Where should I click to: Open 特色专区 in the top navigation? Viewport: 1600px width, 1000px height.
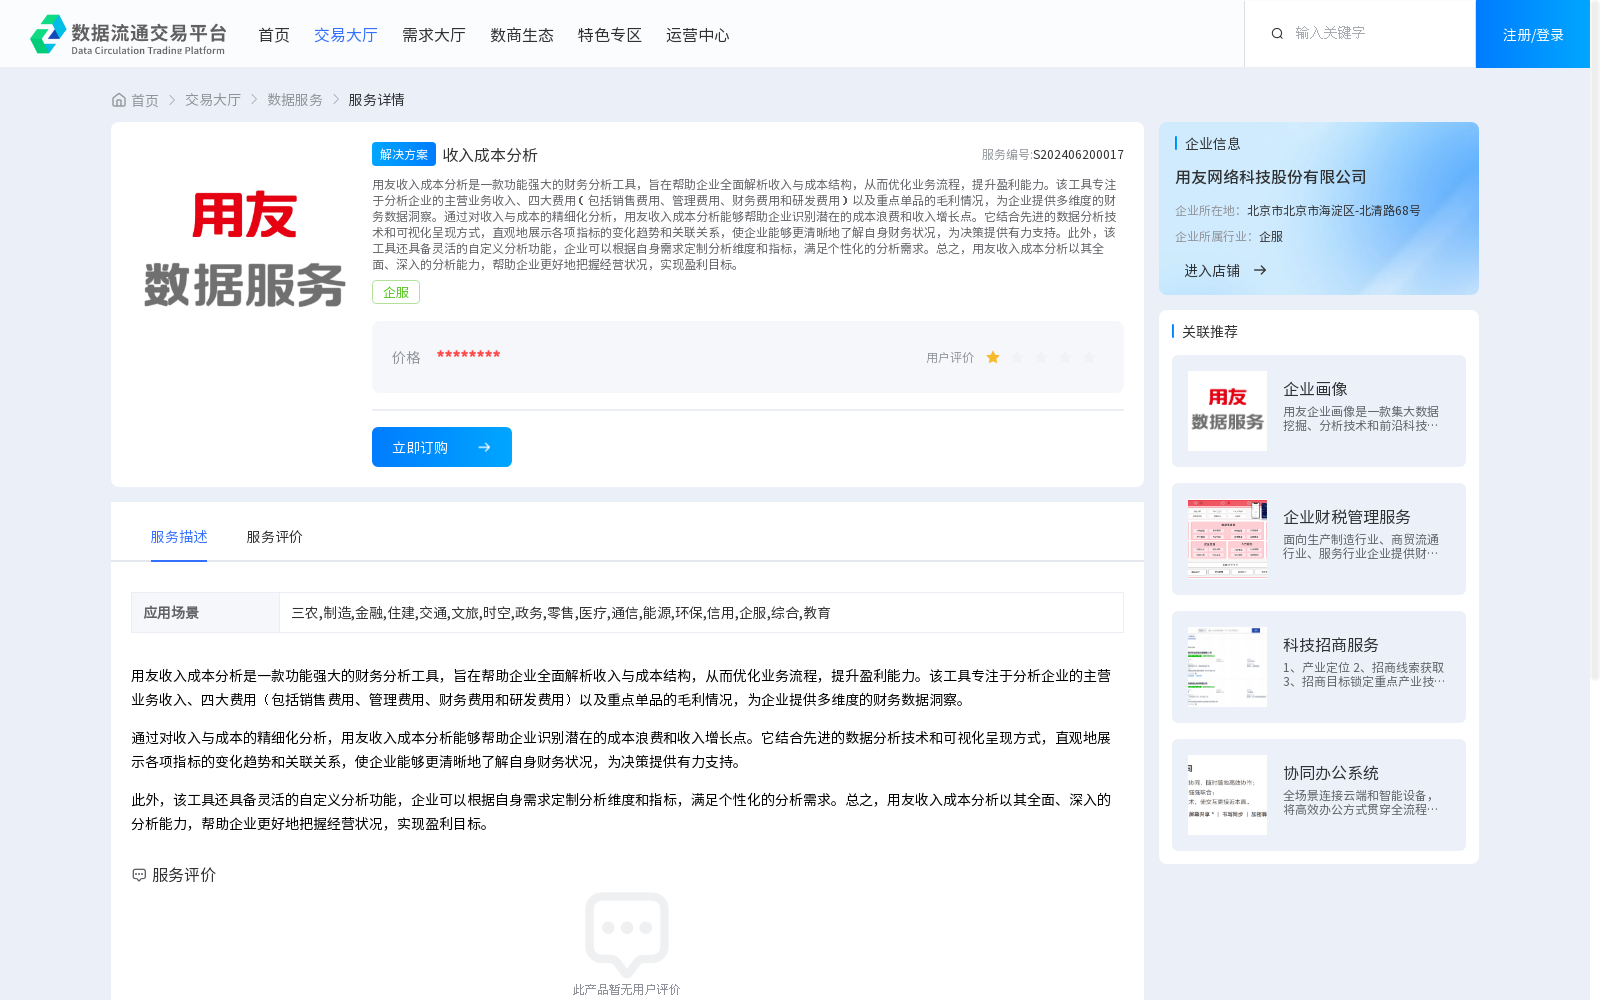pos(610,35)
